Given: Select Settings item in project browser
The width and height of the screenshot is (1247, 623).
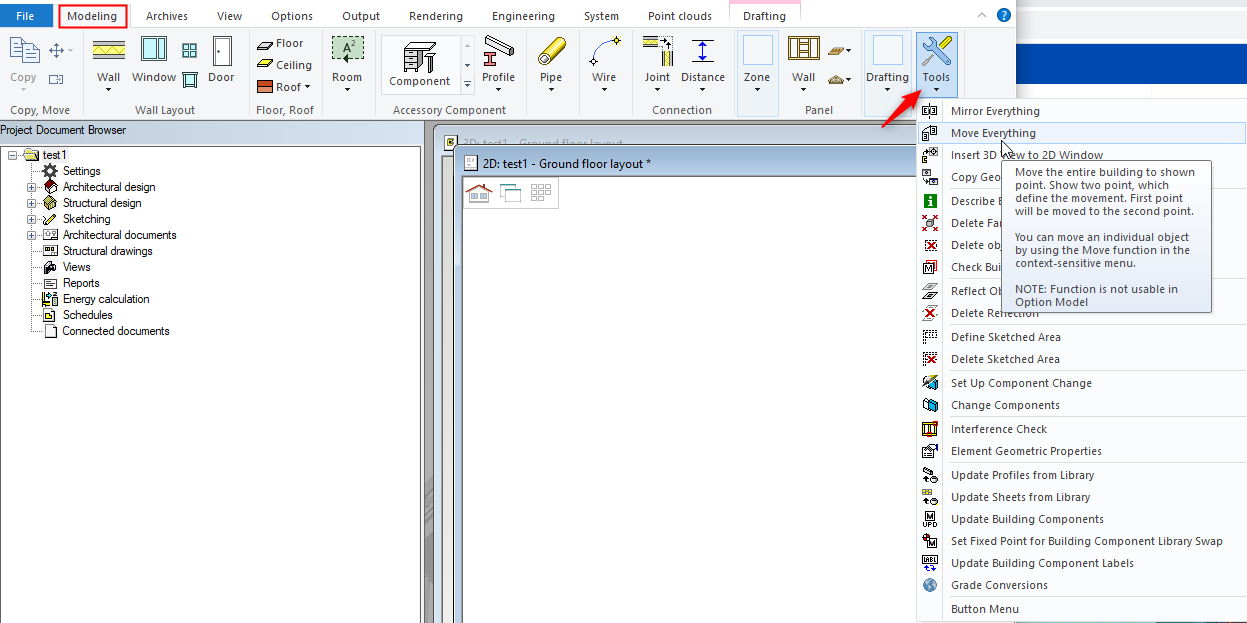Looking at the screenshot, I should pyautogui.click(x=81, y=171).
